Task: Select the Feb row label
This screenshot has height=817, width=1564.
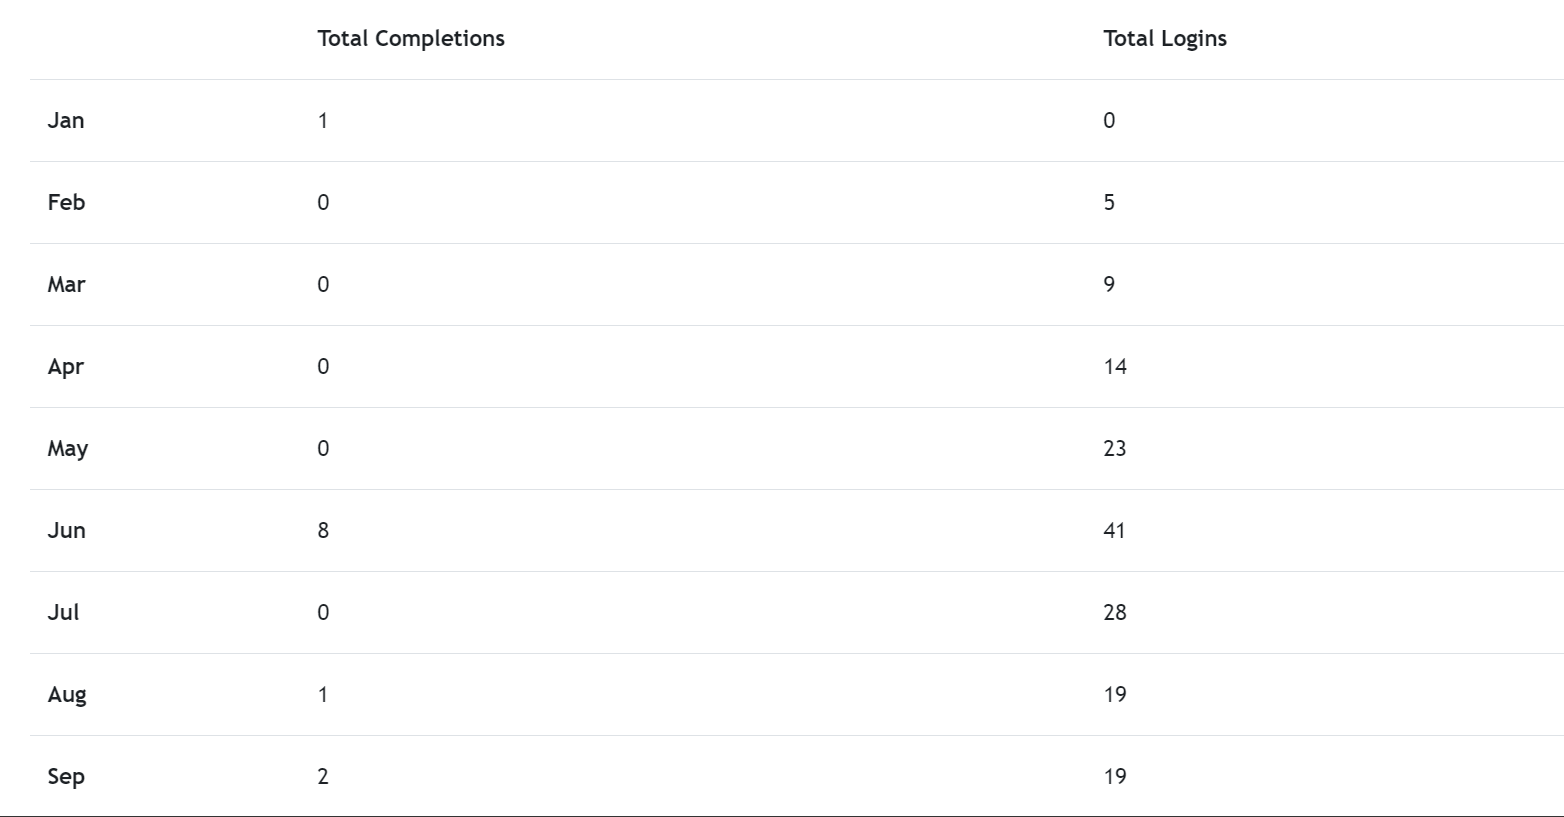Action: point(66,202)
